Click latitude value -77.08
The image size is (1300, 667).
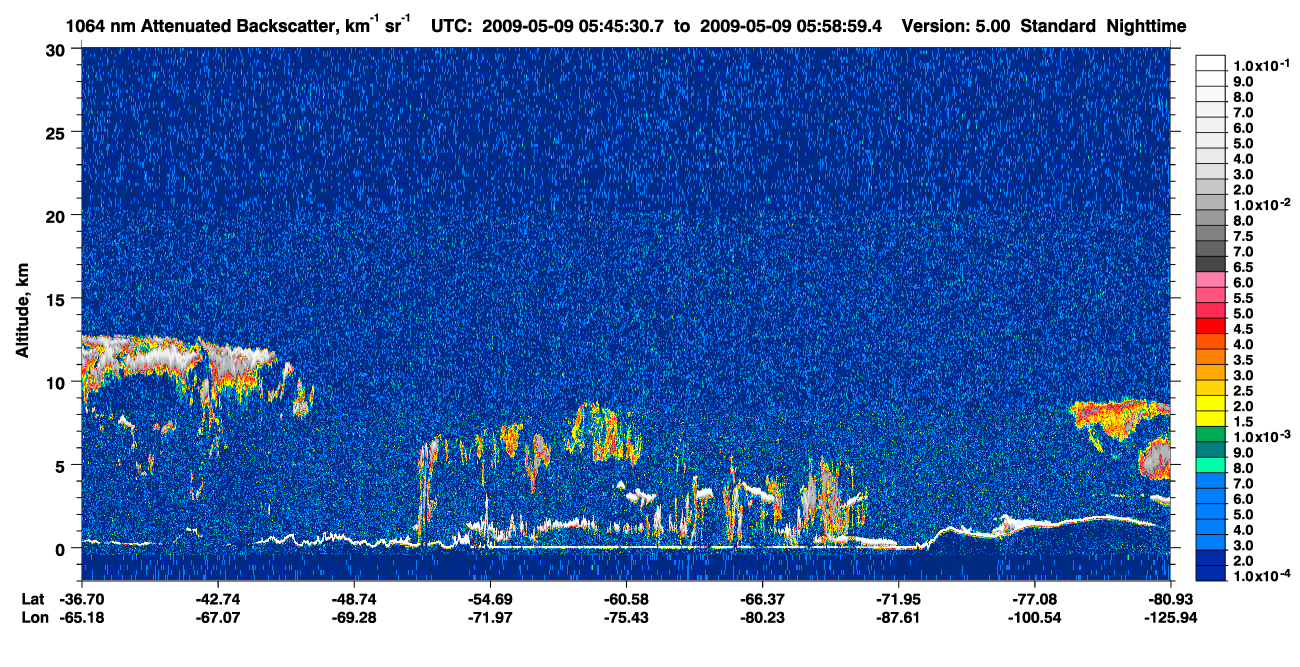[x=1035, y=598]
